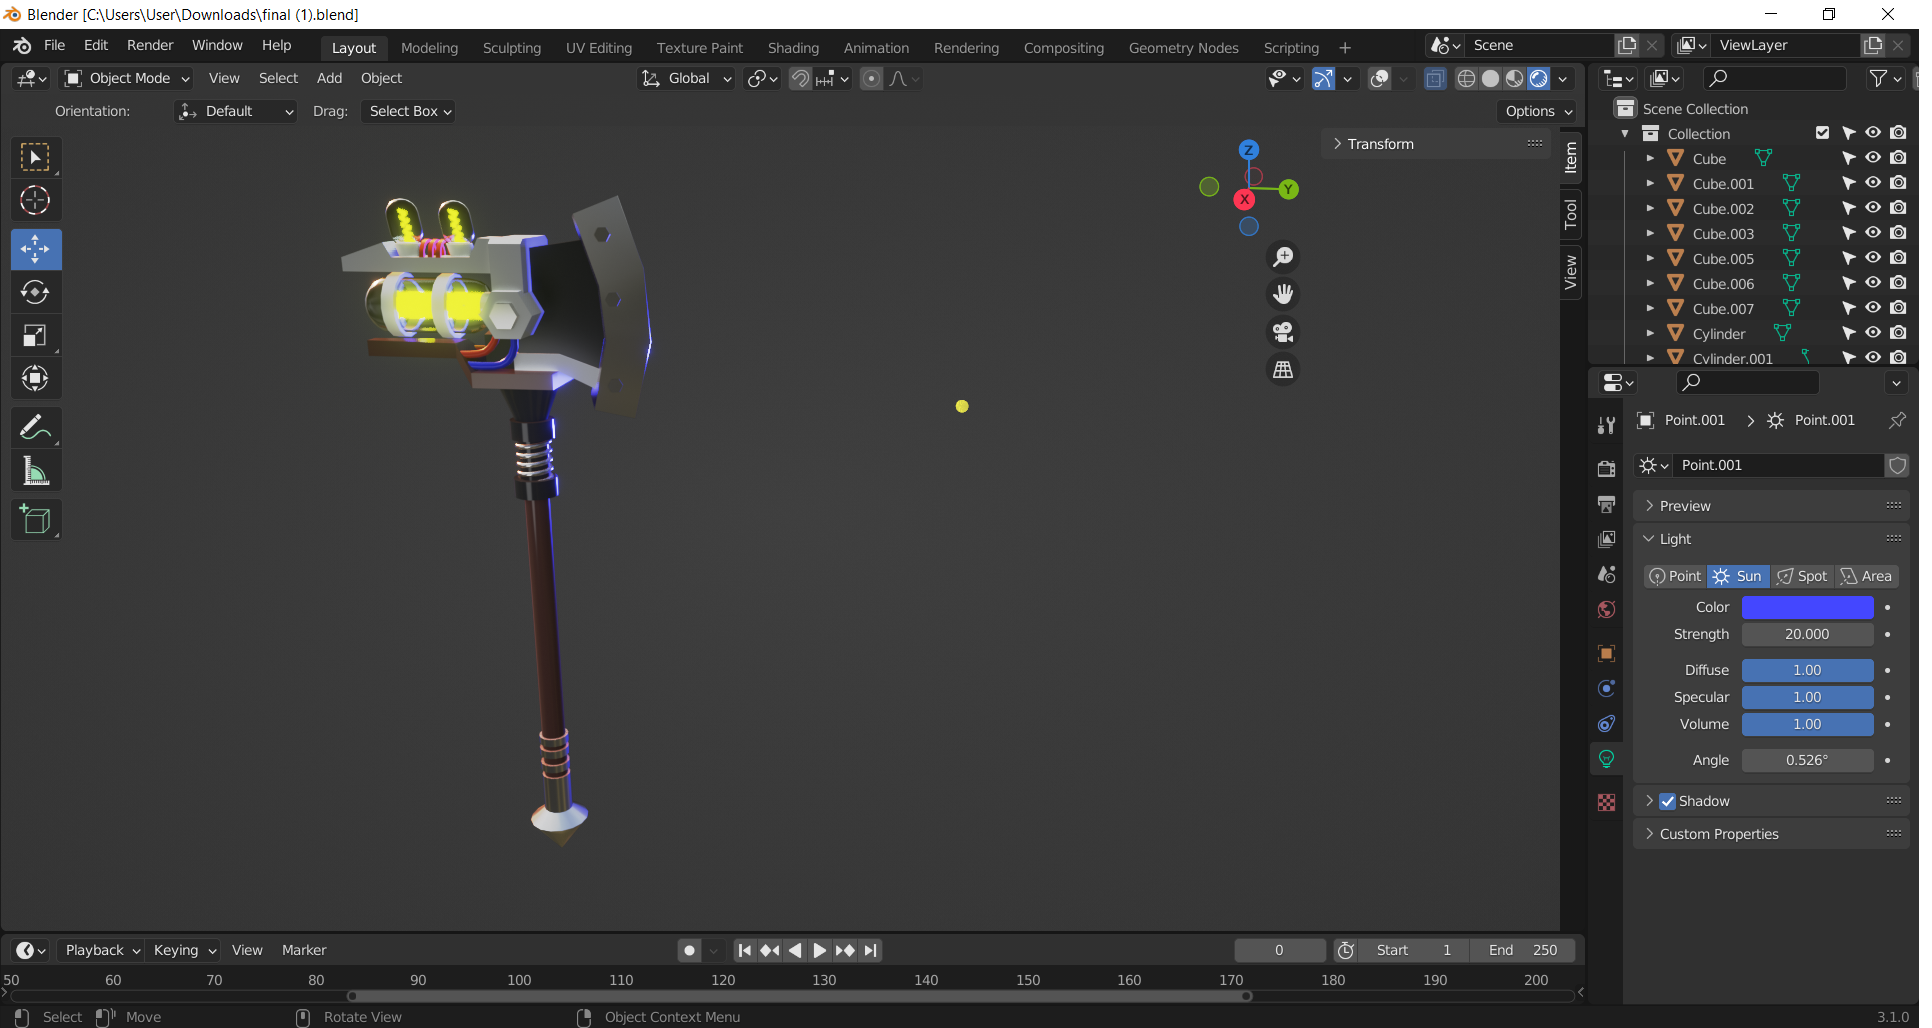Expand Custom Properties panel

[x=1771, y=834]
